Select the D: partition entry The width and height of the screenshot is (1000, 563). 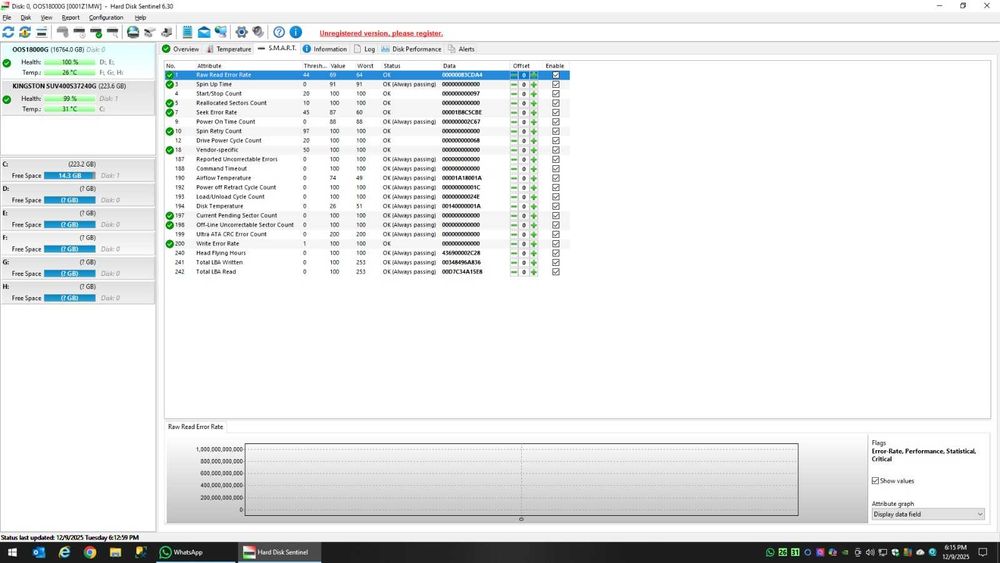tap(77, 194)
